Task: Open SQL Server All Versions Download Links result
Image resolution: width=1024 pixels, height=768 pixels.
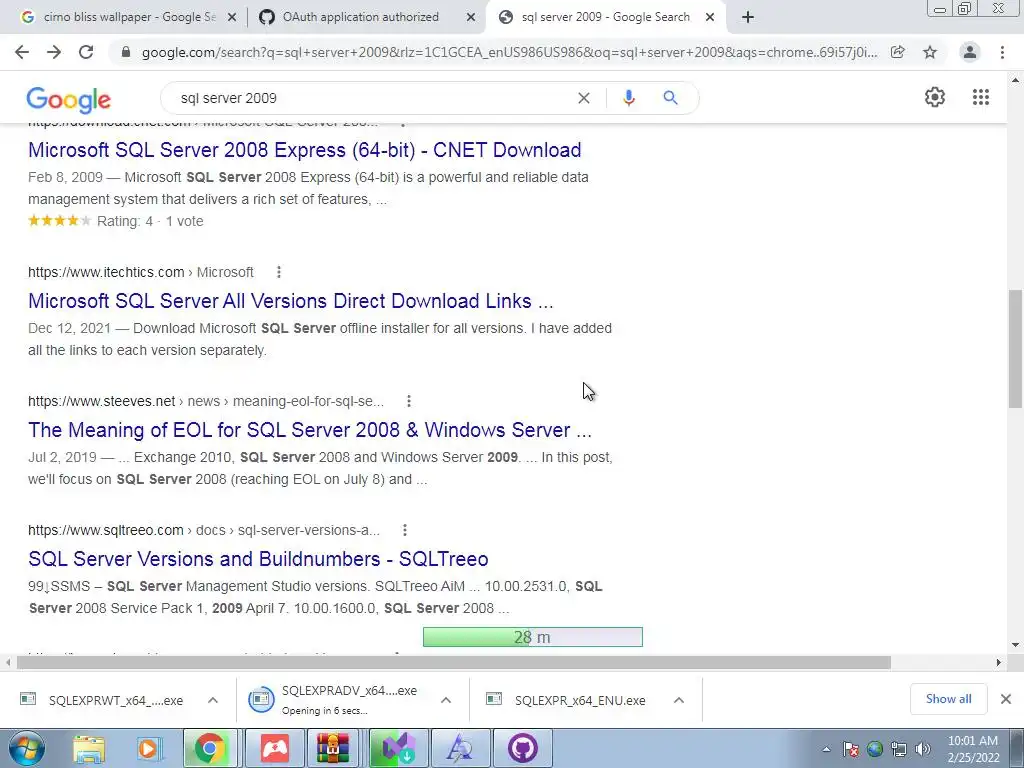Action: 291,301
